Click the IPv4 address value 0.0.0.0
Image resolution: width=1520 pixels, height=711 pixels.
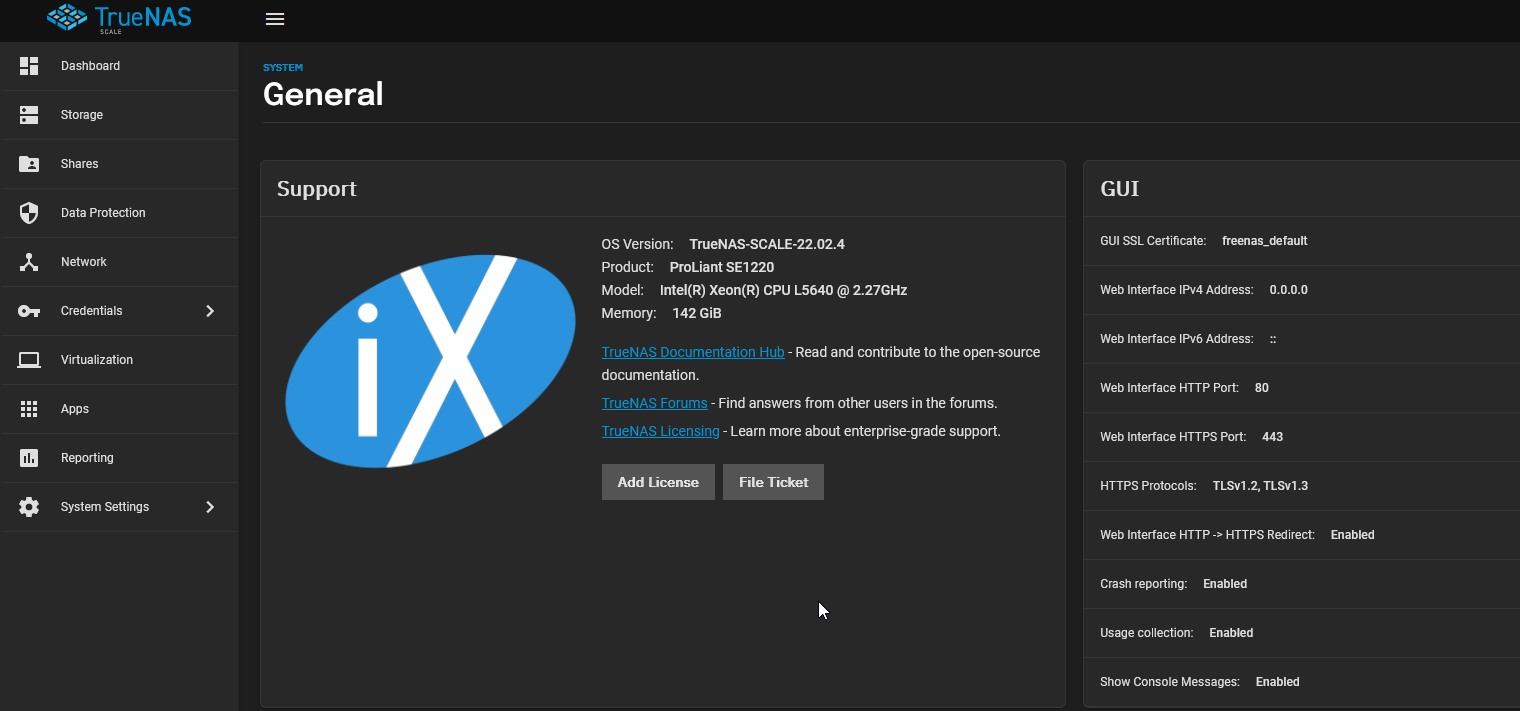pos(1289,290)
